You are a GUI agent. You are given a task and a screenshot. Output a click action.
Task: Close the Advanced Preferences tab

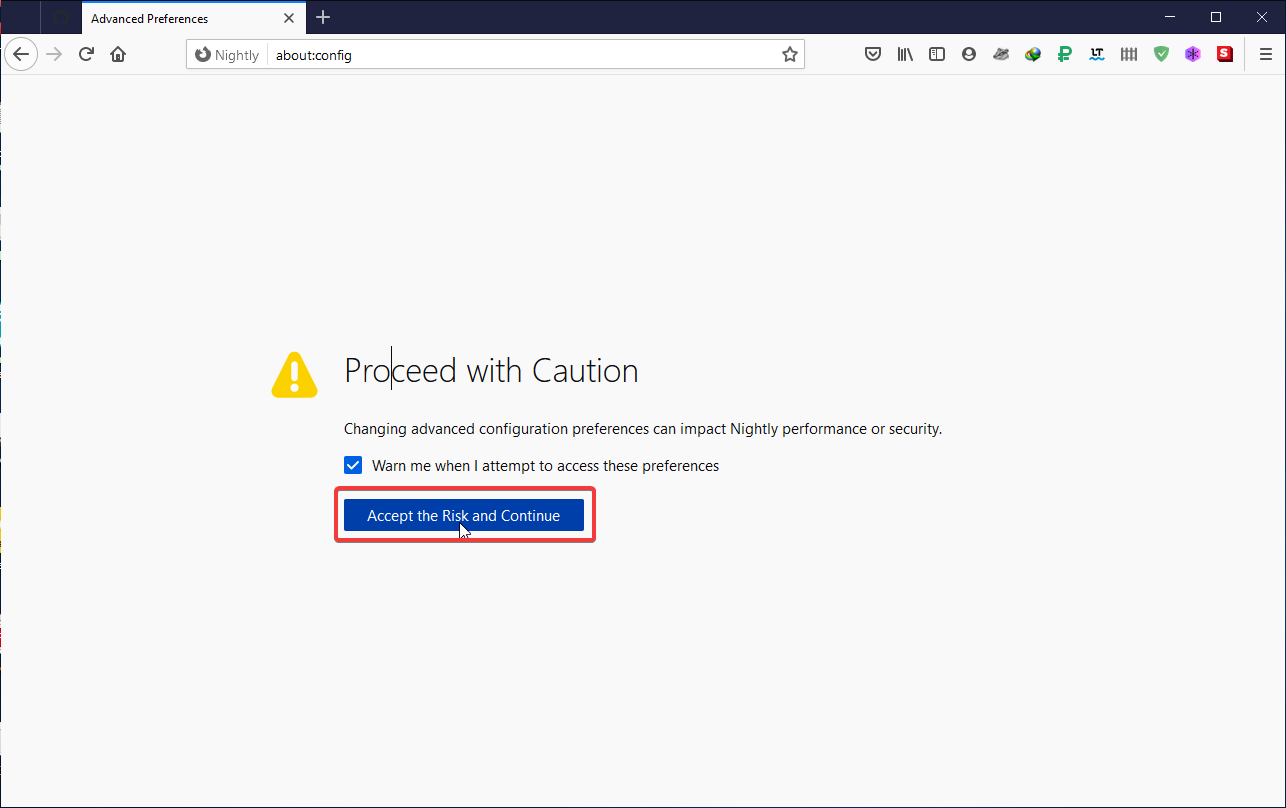point(289,17)
